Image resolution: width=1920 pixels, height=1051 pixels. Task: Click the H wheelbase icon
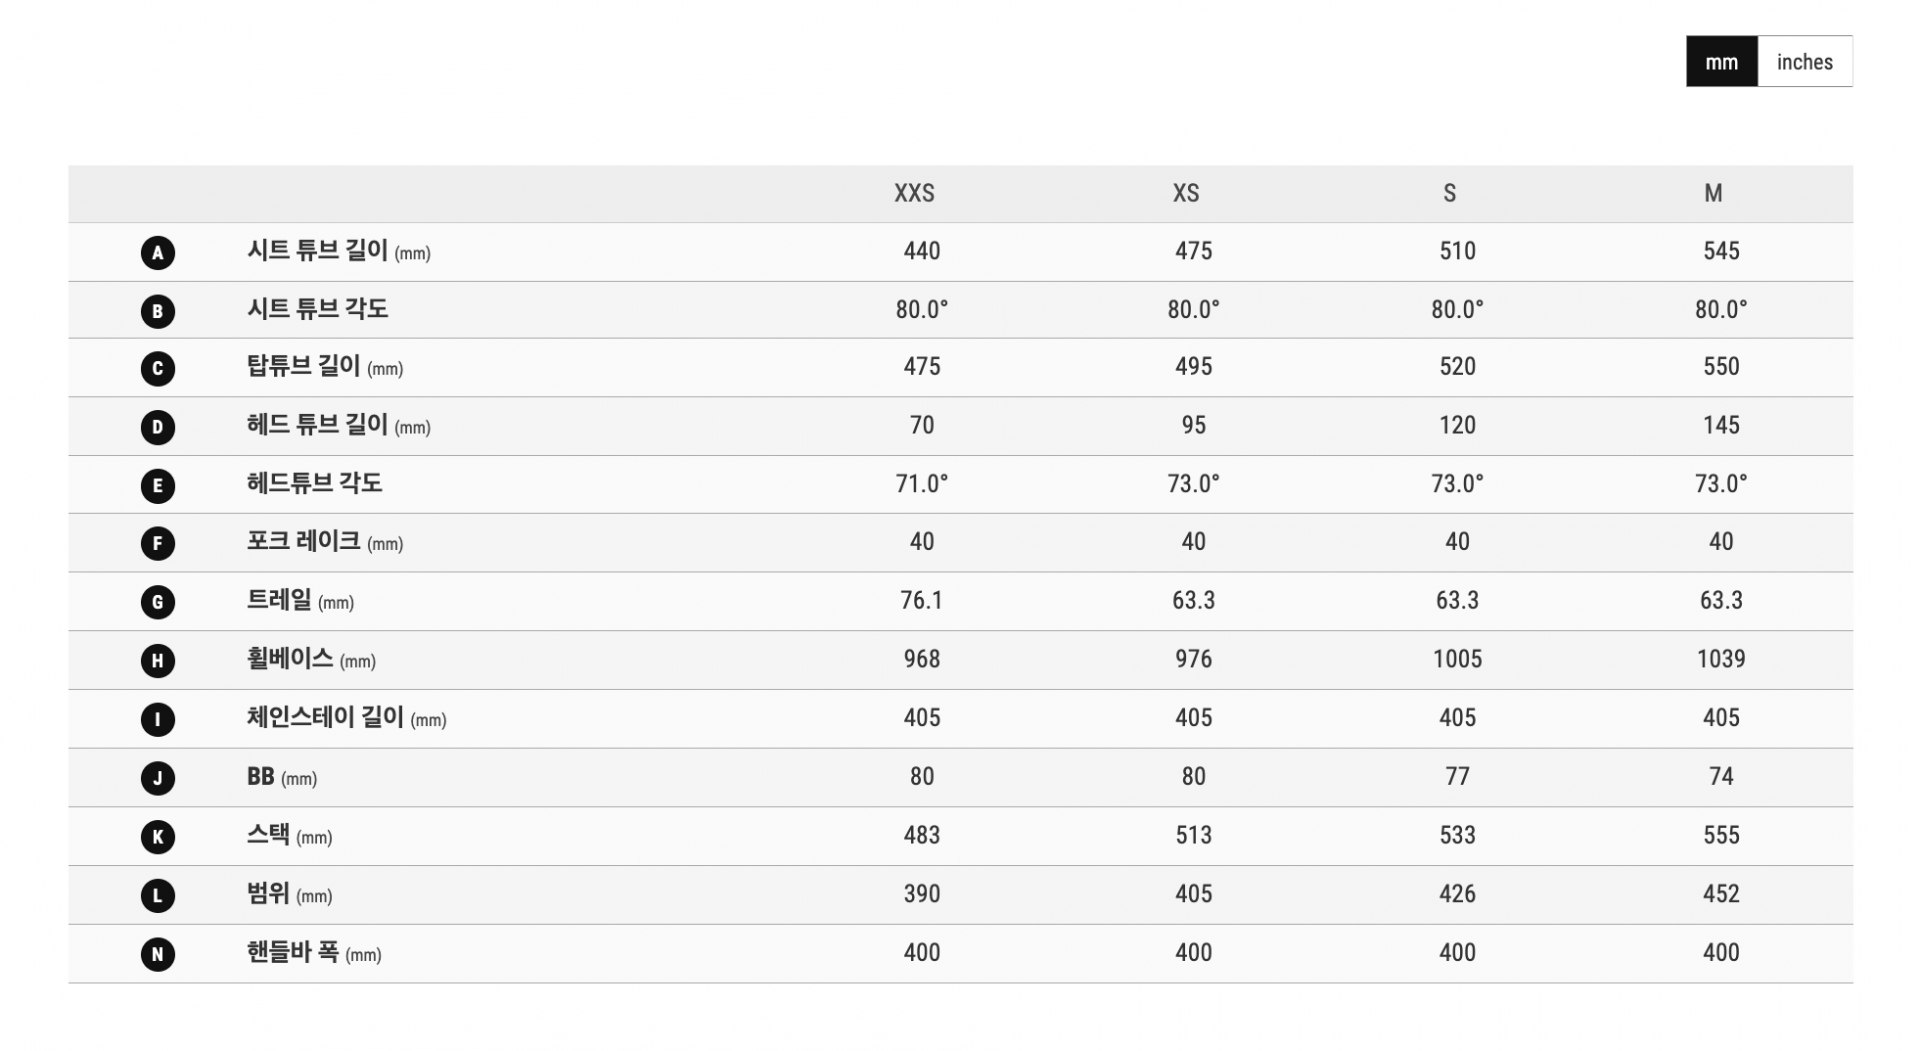coord(157,661)
